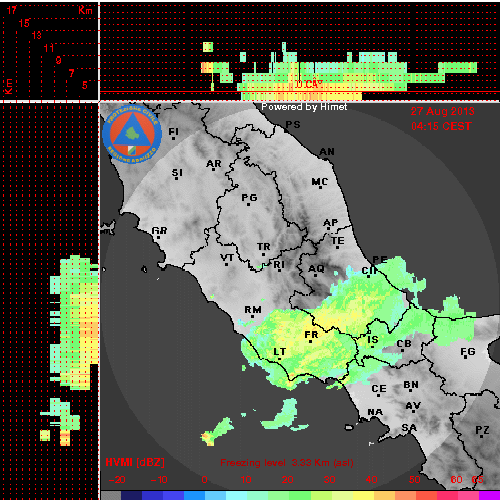Click the 'AV' city label
This screenshot has height=500, width=500.
pyautogui.click(x=413, y=406)
